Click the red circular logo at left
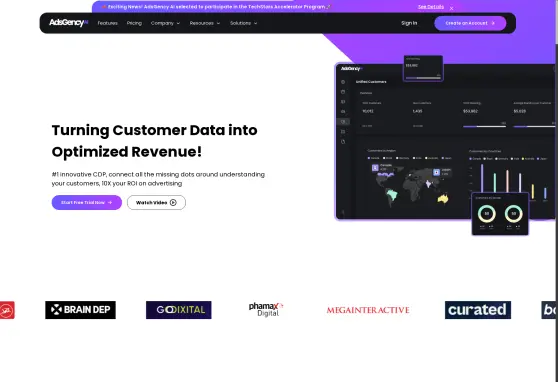Image resolution: width=558 pixels, height=382 pixels. 7,310
